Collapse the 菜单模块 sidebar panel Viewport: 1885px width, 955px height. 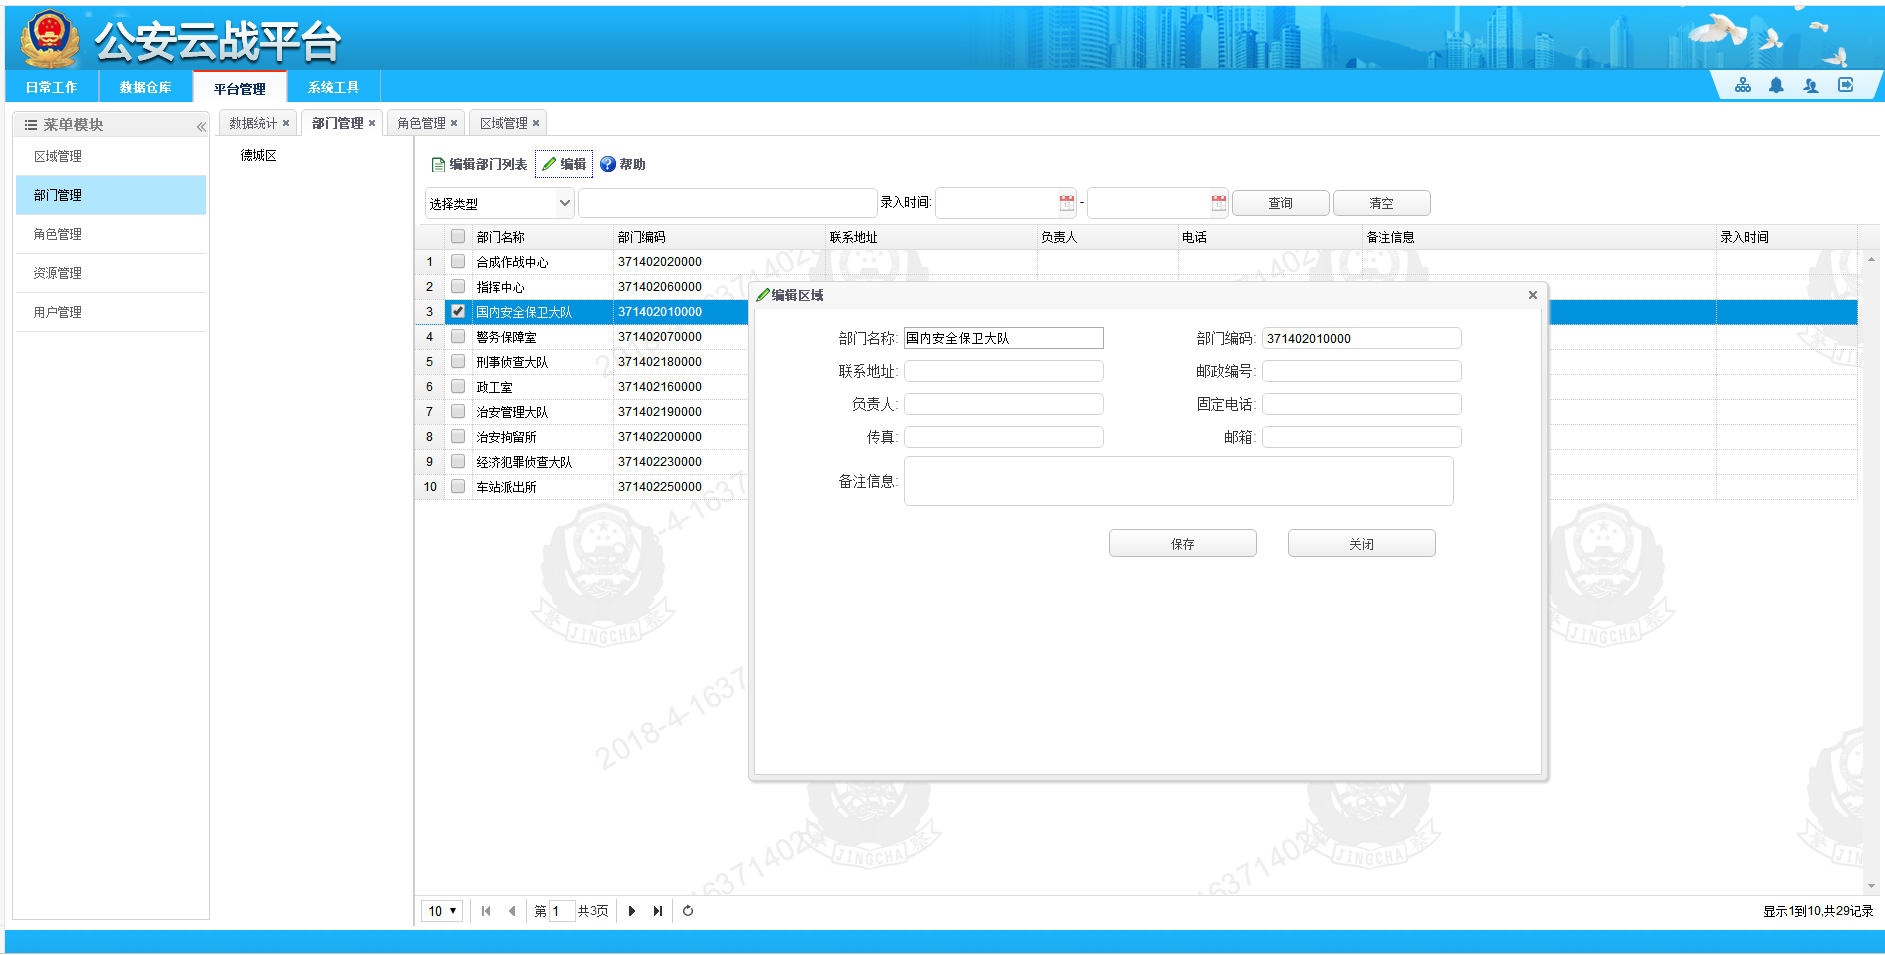[201, 126]
